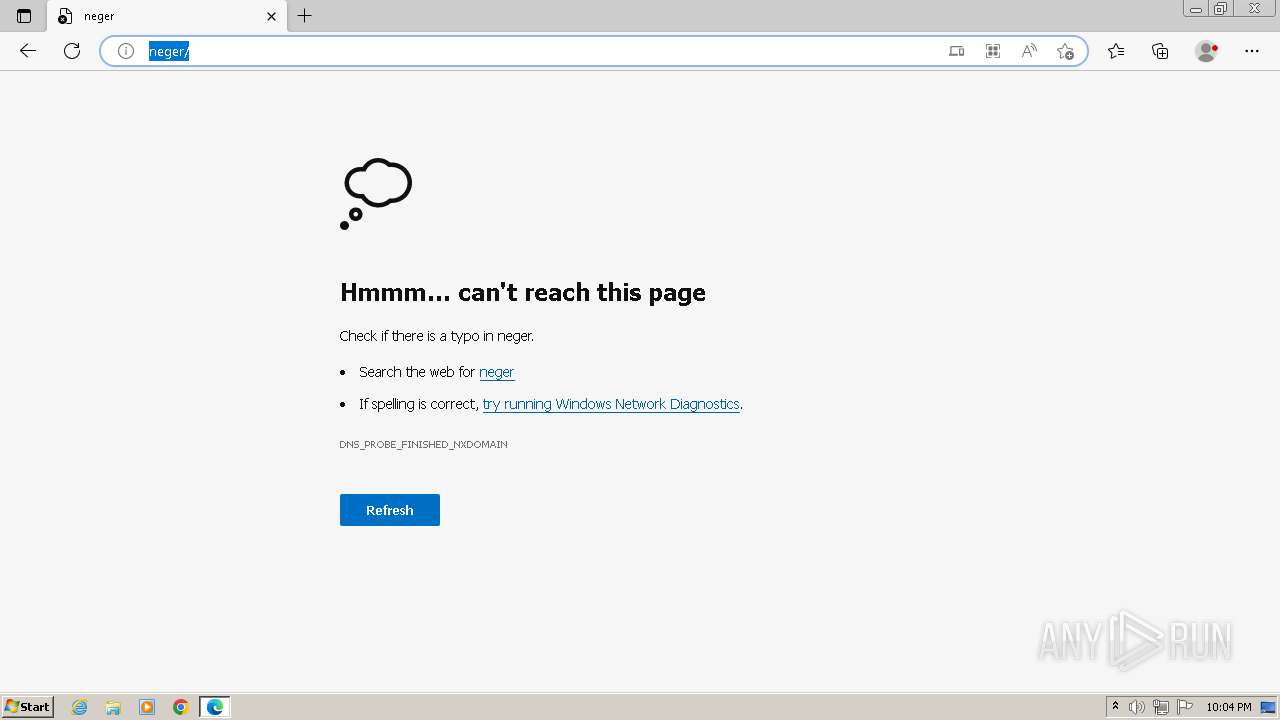Screen dimensions: 1280x720
Task: Launch Google Chrome from taskbar
Action: (181, 707)
